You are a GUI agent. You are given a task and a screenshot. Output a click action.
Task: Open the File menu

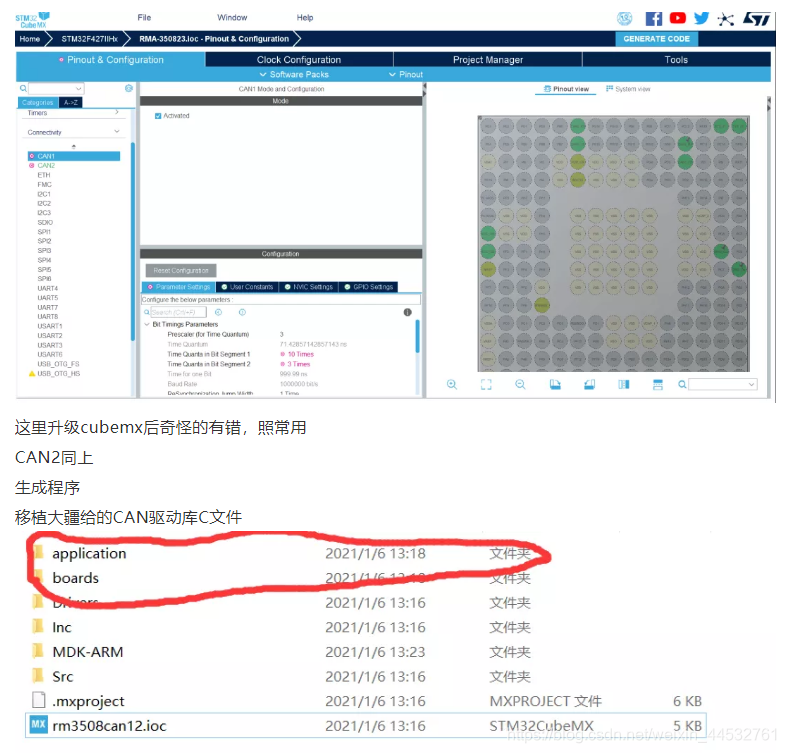(x=144, y=18)
